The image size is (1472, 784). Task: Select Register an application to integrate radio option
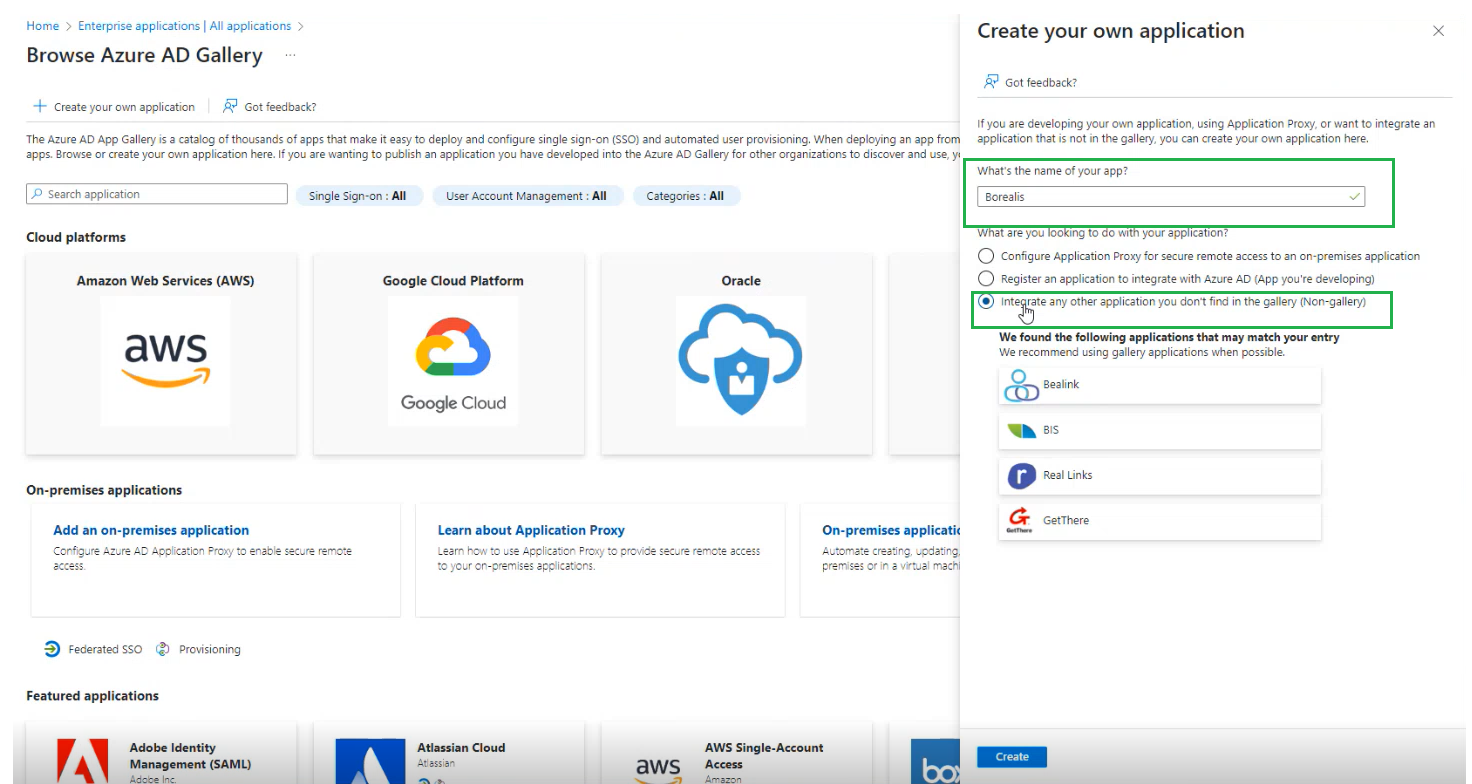(x=986, y=278)
